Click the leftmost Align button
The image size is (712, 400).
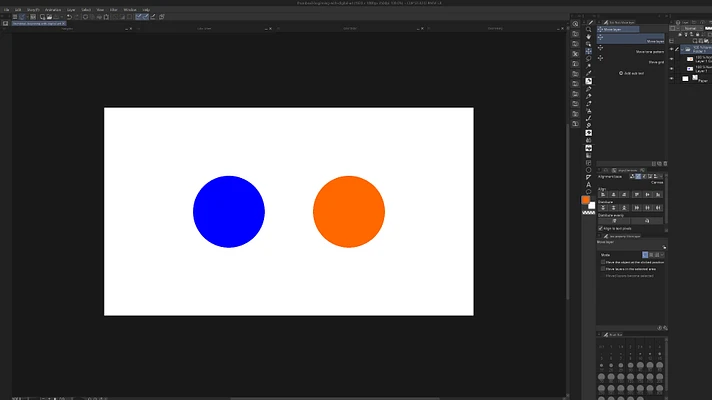pos(603,194)
